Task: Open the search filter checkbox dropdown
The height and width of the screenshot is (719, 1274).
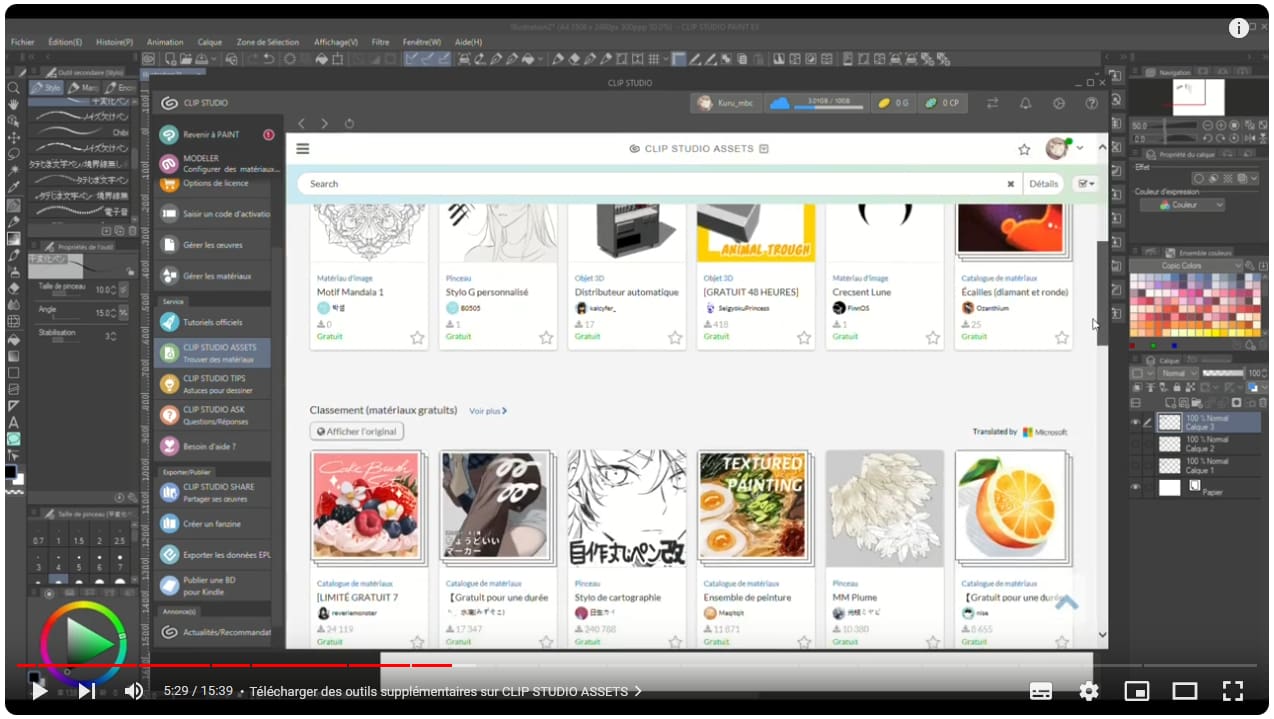Action: [x=1084, y=184]
